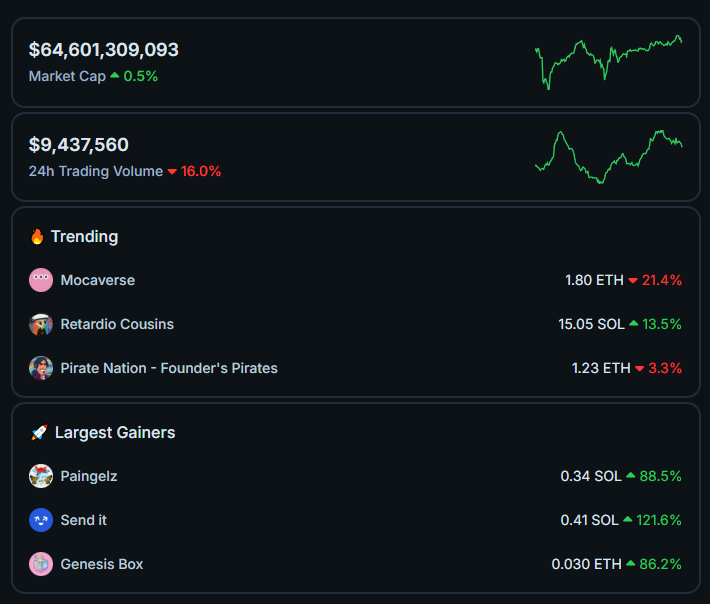The height and width of the screenshot is (604, 710).
Task: Click the Mocaverse collection avatar icon
Action: 41,280
